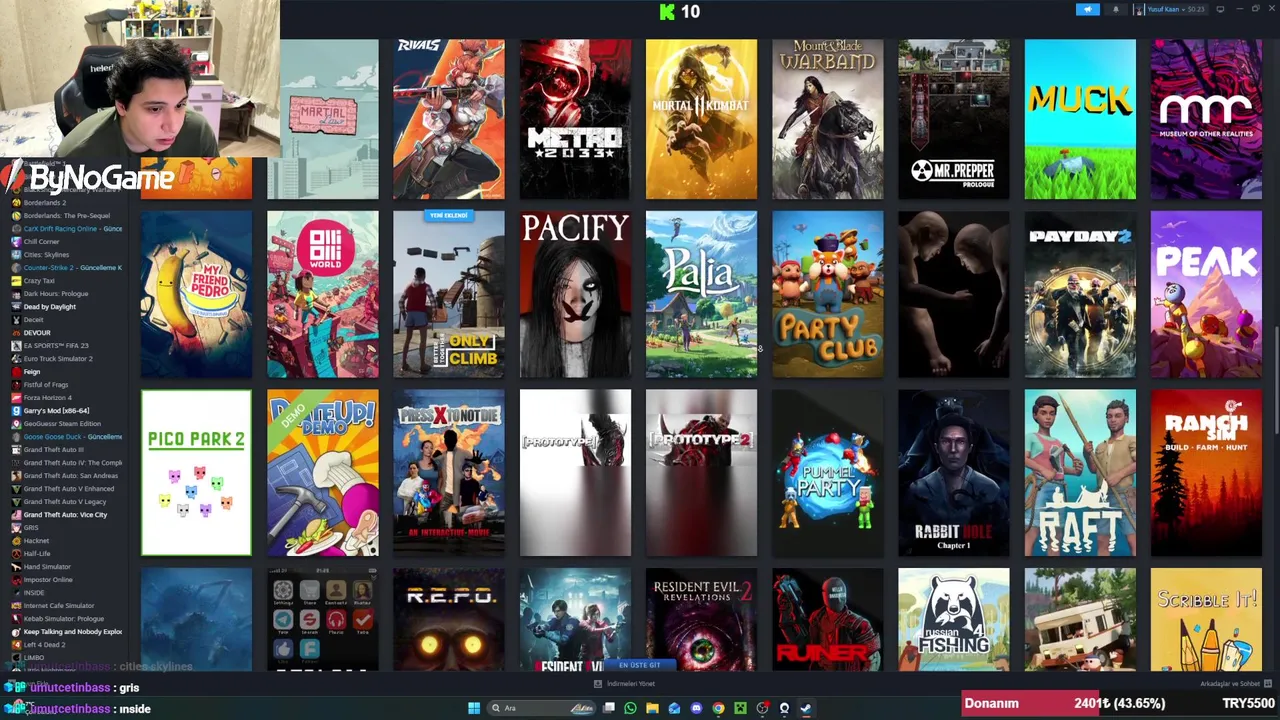This screenshot has width=1280, height=720.
Task: Open the Ranch Sim game cover
Action: pyautogui.click(x=1206, y=473)
